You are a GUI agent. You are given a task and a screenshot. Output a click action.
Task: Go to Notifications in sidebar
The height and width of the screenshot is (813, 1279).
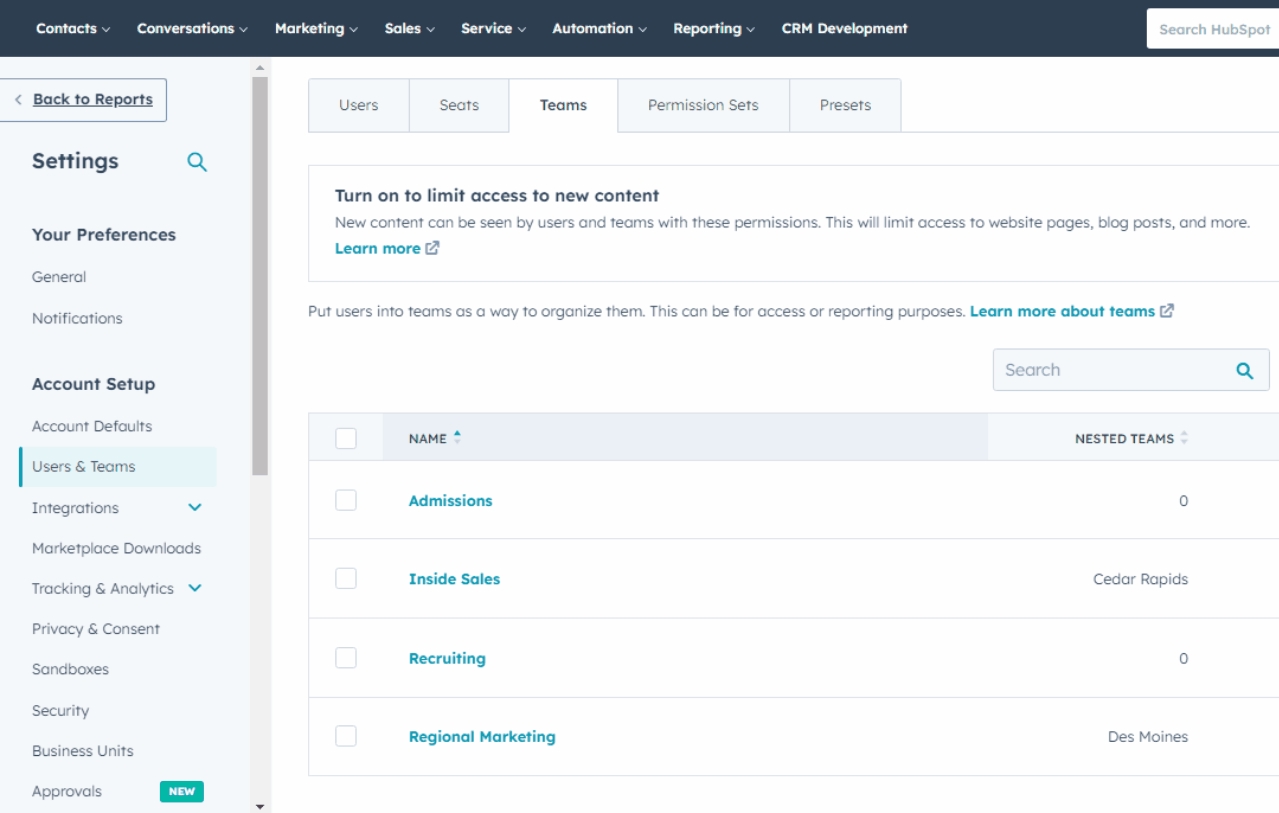coord(77,318)
